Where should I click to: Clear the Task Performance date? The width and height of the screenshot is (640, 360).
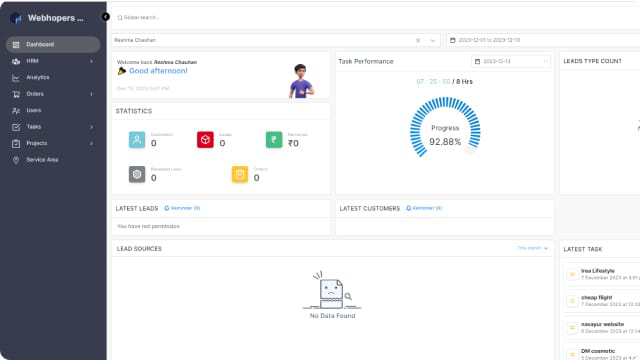[545, 61]
